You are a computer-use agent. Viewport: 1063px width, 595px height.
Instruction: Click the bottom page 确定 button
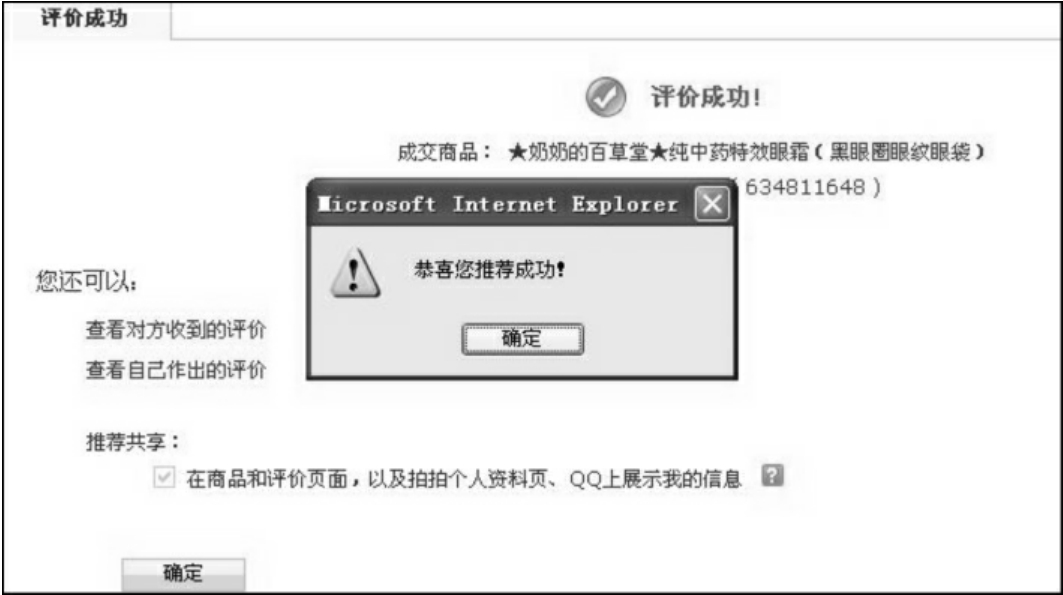(x=183, y=573)
